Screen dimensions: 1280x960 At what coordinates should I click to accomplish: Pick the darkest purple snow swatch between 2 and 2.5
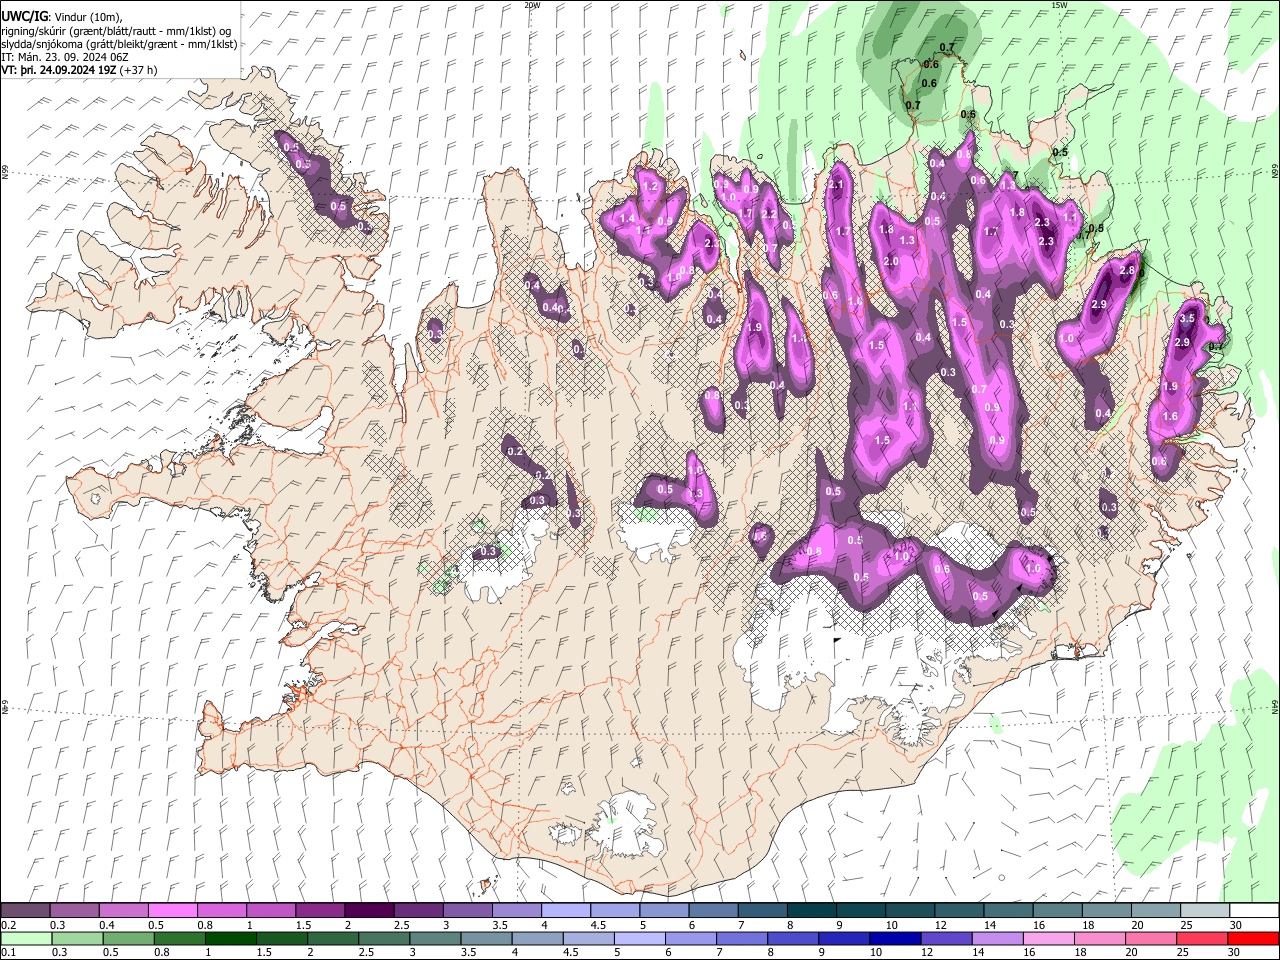(369, 910)
